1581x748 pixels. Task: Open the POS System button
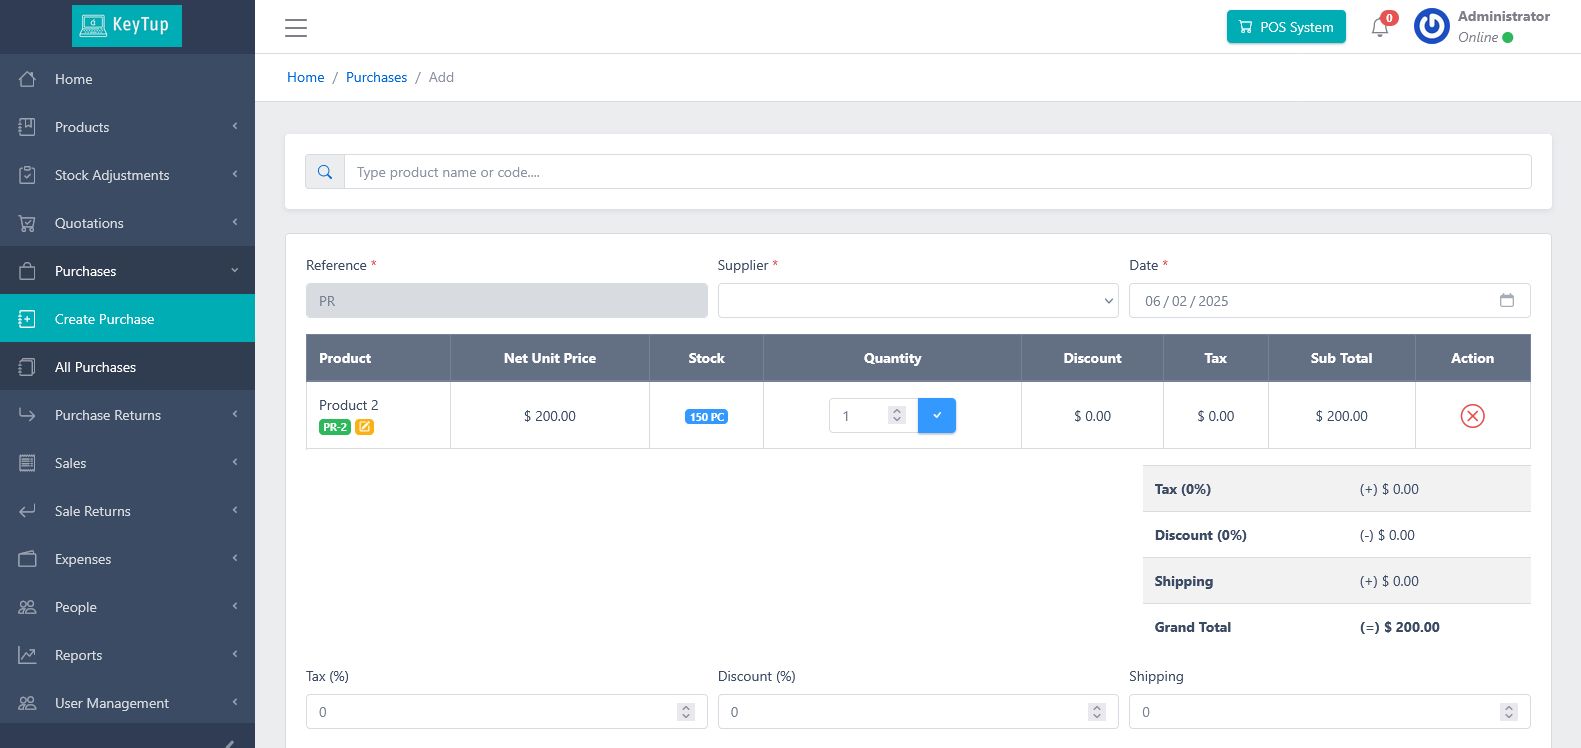click(1285, 27)
